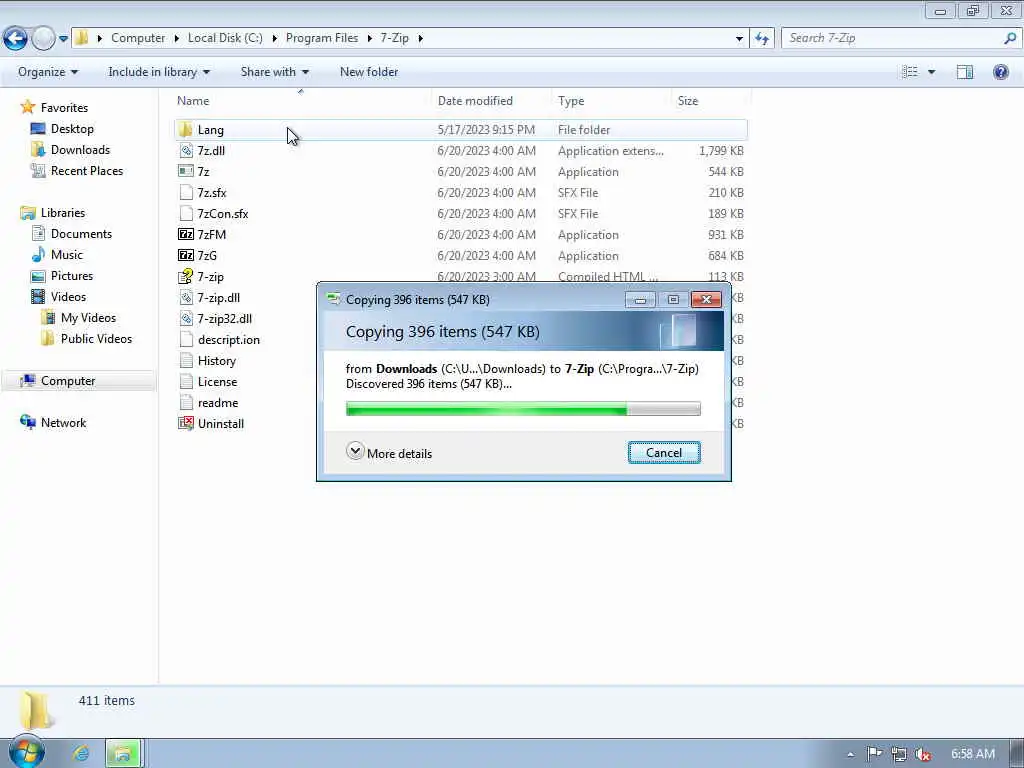Click the Change your view icon
Viewport: 1024px width, 768px height.
pyautogui.click(x=910, y=72)
